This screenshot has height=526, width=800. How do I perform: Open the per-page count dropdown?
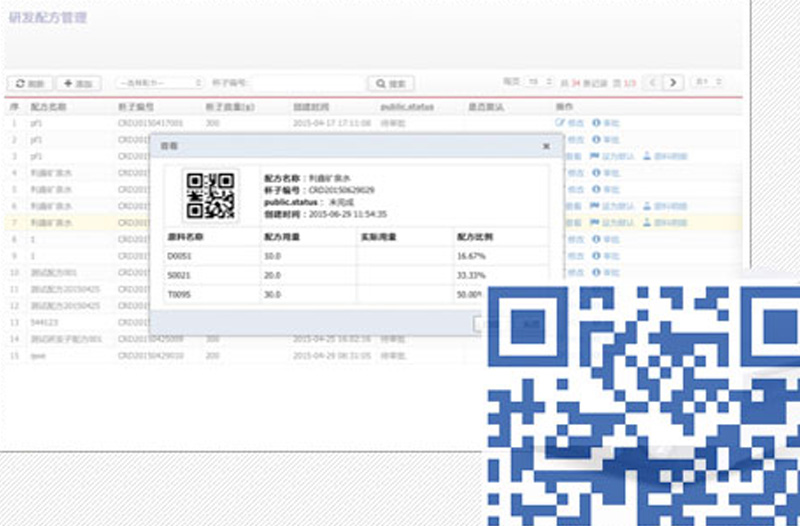point(539,82)
